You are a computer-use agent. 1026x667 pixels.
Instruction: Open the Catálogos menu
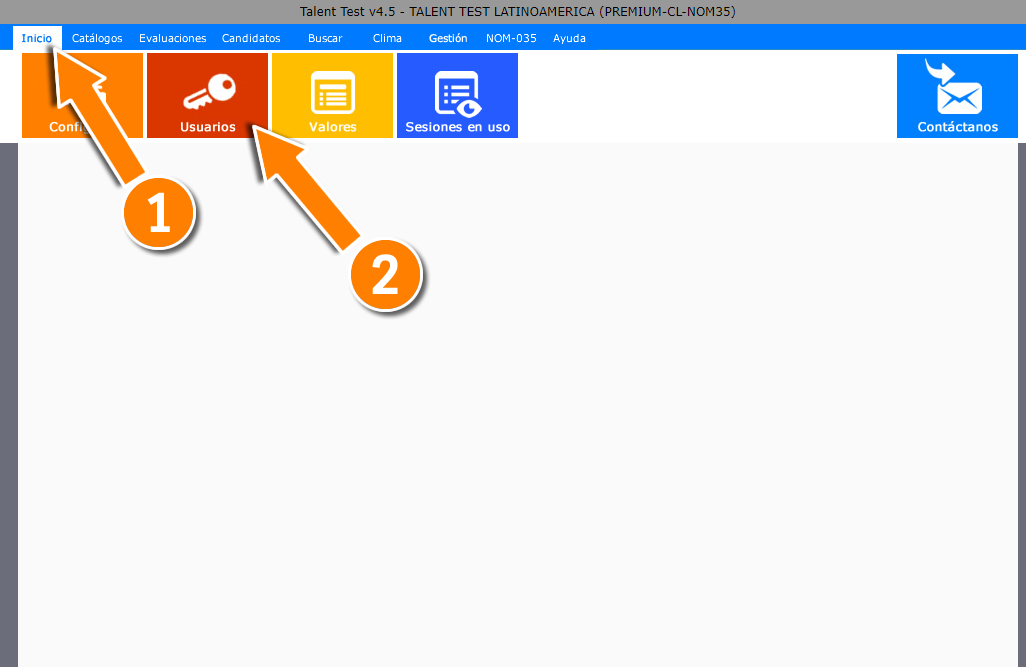pos(97,38)
